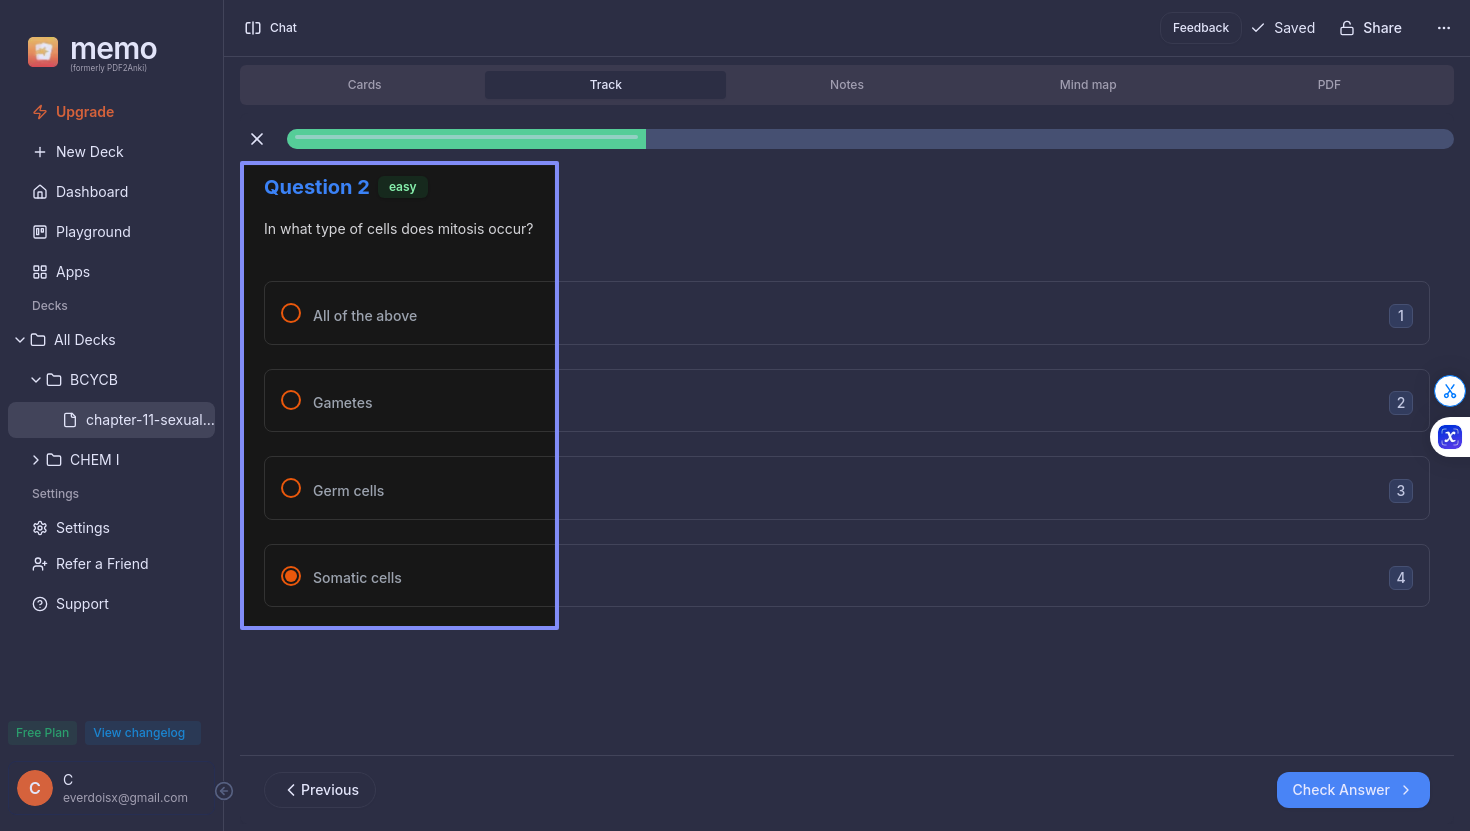The width and height of the screenshot is (1470, 831).
Task: Click the green quiz progress bar
Action: pyautogui.click(x=466, y=139)
